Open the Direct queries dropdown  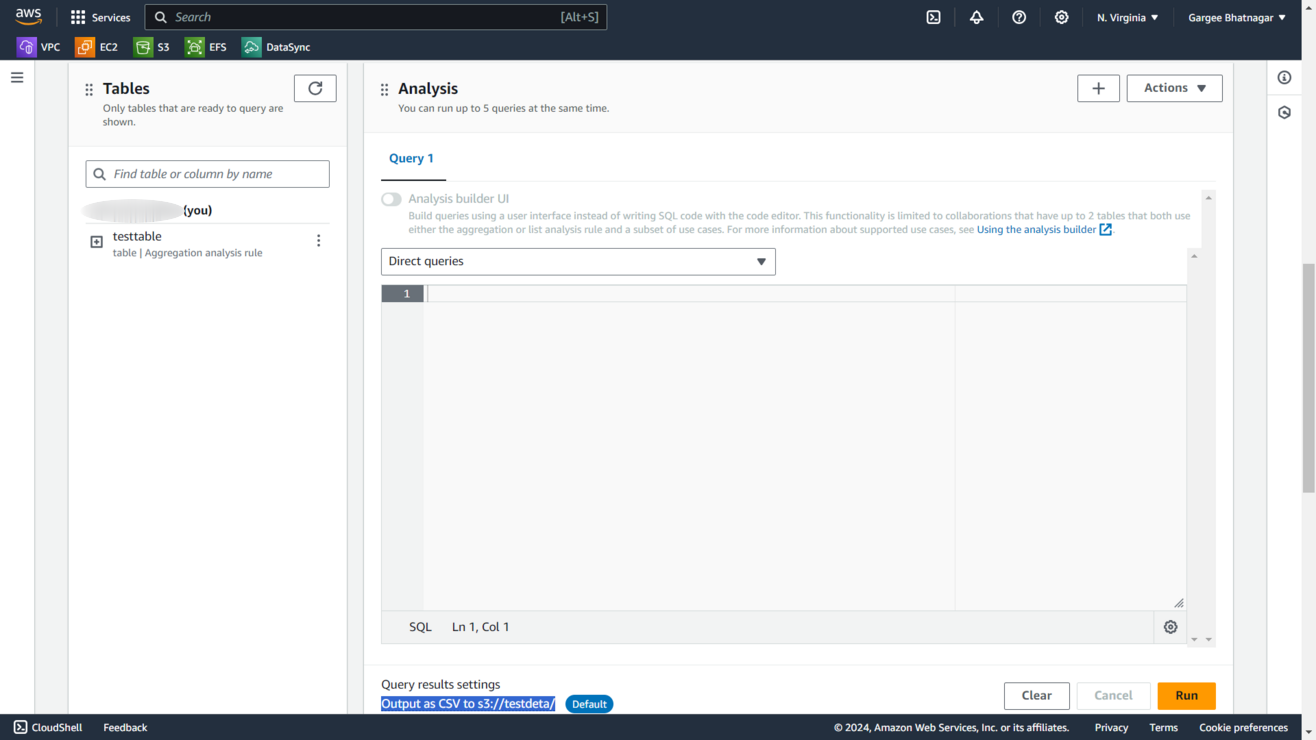[578, 262]
